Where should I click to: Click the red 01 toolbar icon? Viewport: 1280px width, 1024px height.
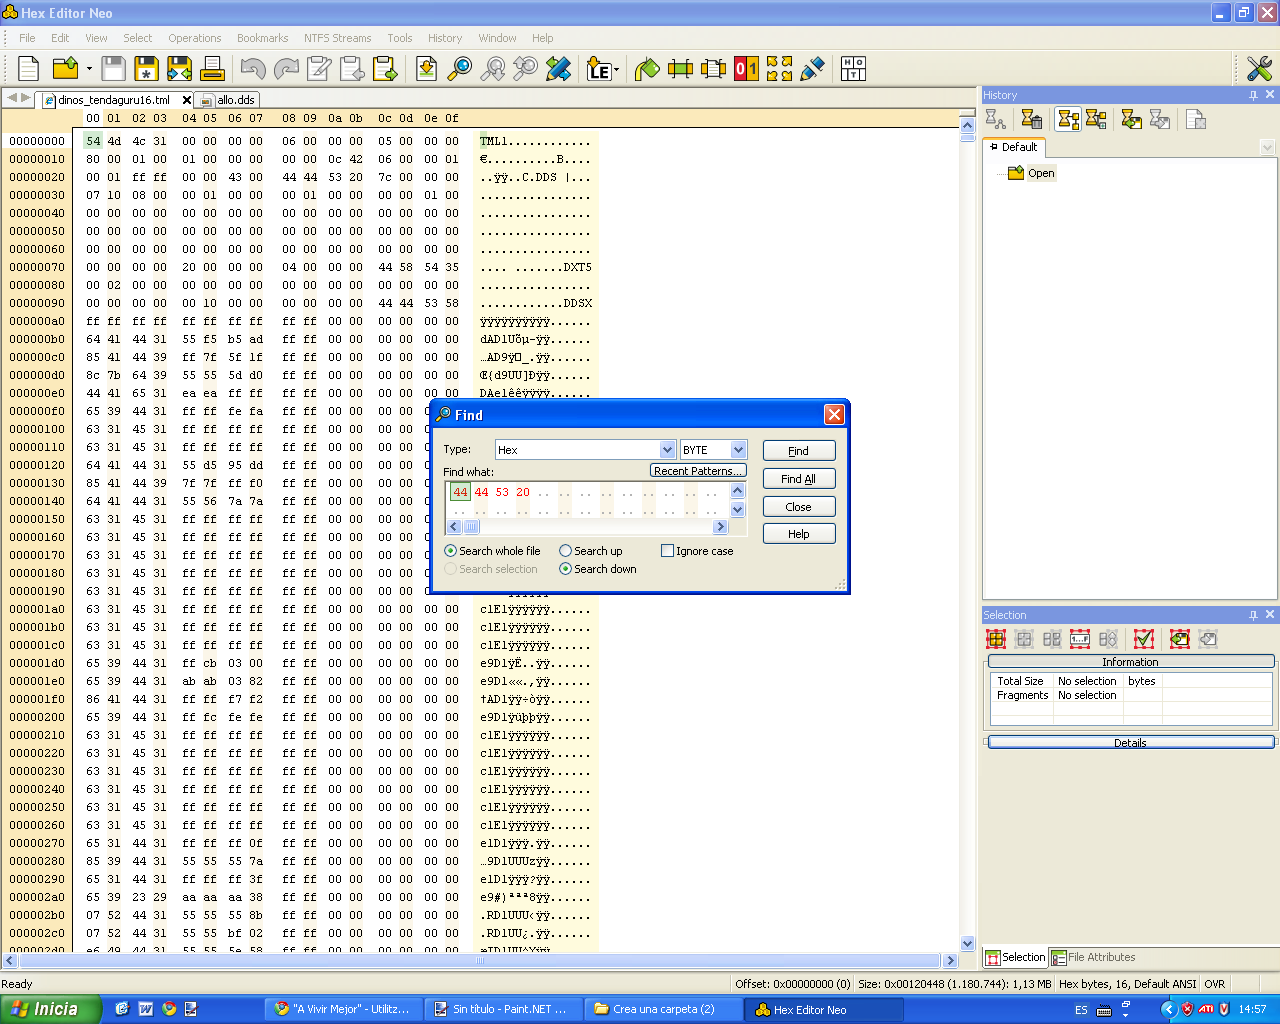pos(746,69)
